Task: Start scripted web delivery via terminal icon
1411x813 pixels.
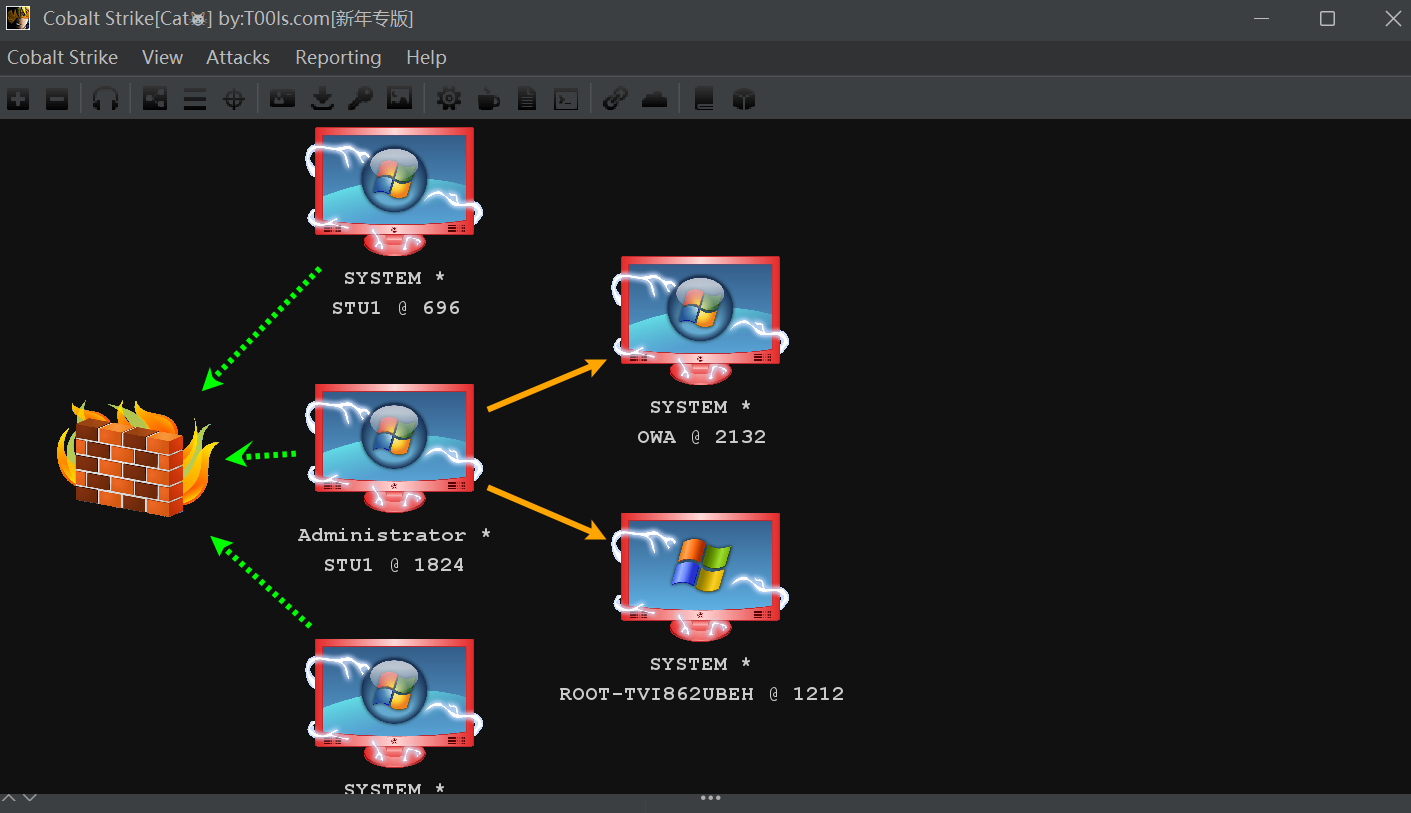Action: (x=566, y=99)
